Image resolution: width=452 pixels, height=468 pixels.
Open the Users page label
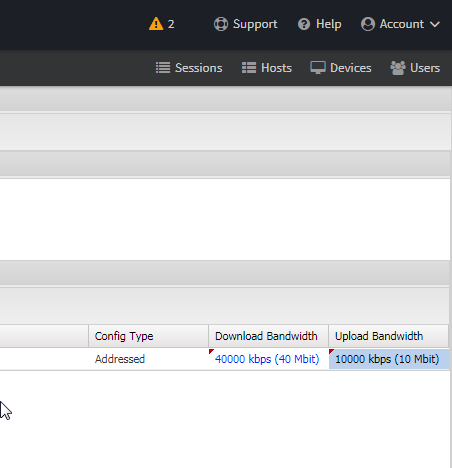(425, 68)
